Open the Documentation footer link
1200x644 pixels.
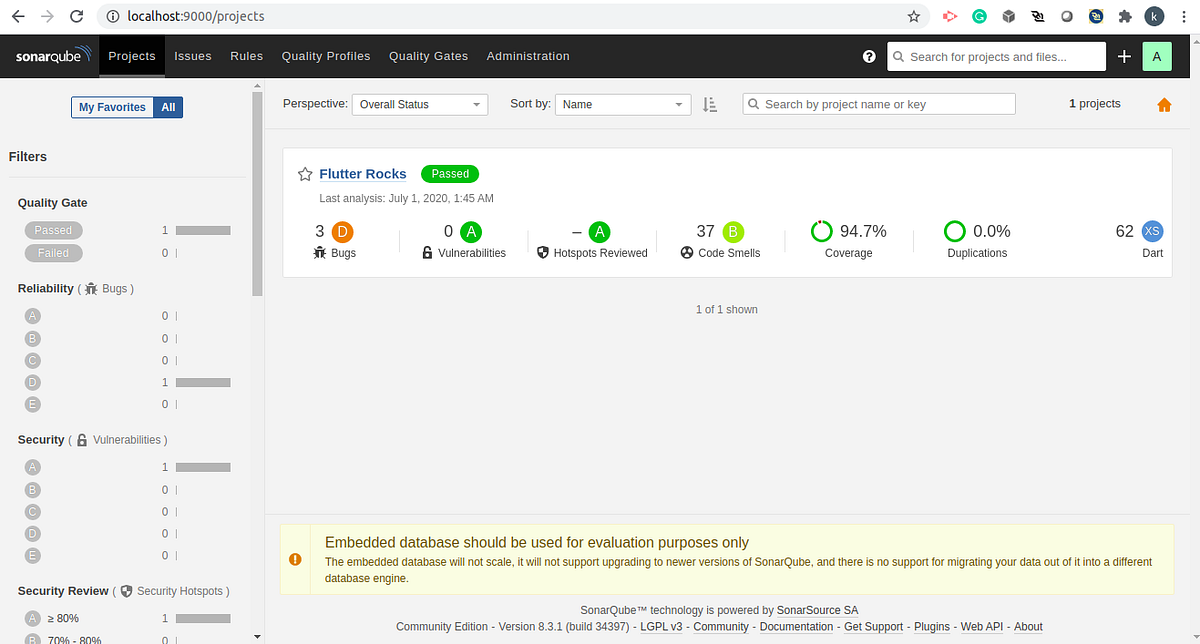click(796, 626)
